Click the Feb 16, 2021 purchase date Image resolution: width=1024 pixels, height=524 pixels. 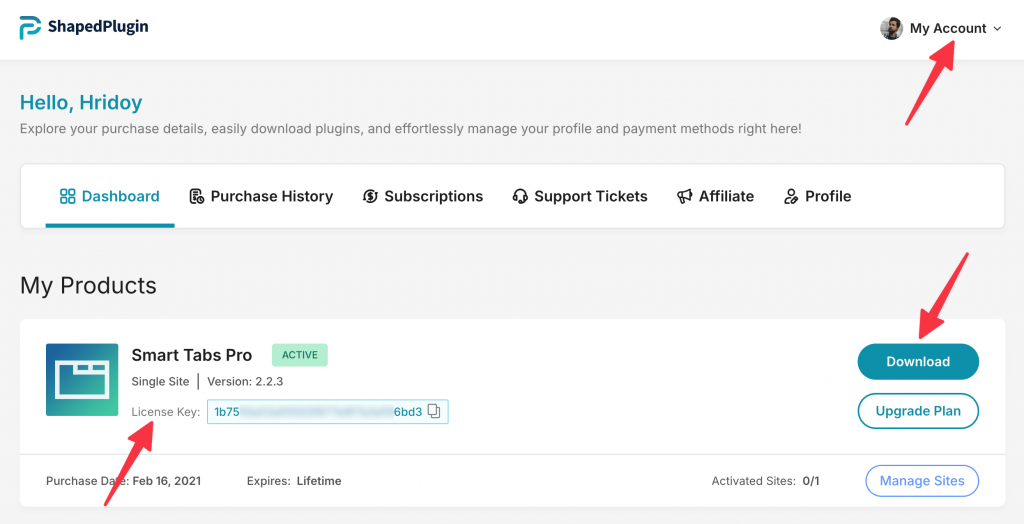(x=167, y=481)
